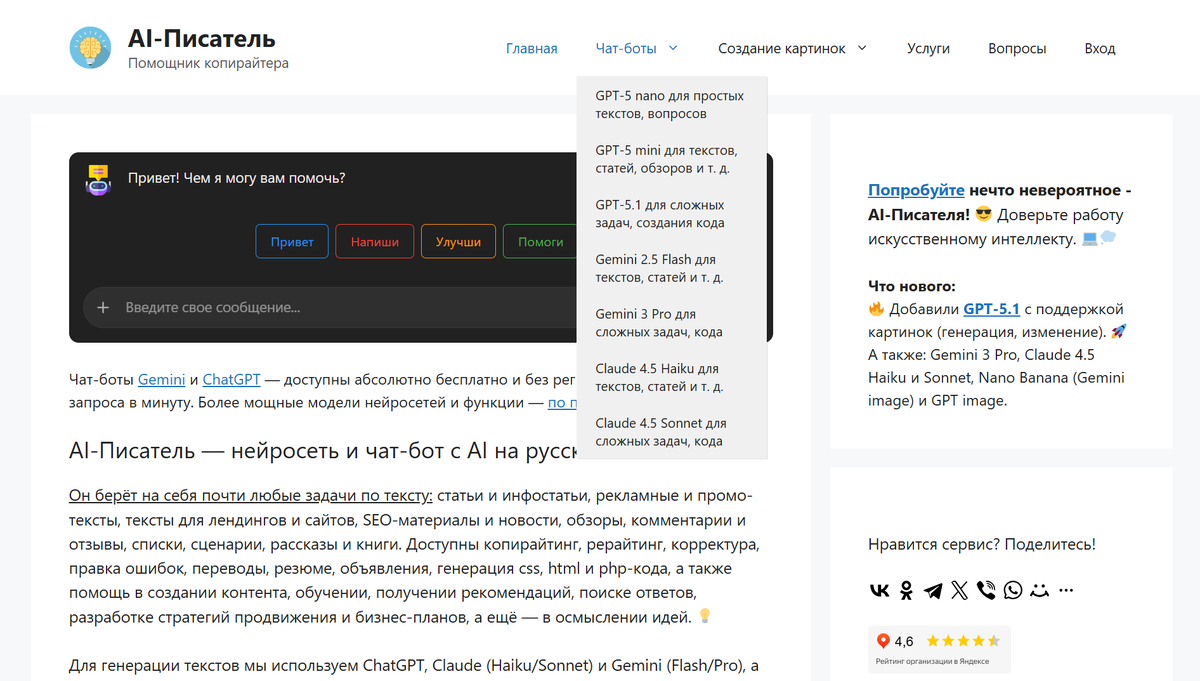Share the page via VK icon
This screenshot has height=681, width=1200.
pos(879,590)
